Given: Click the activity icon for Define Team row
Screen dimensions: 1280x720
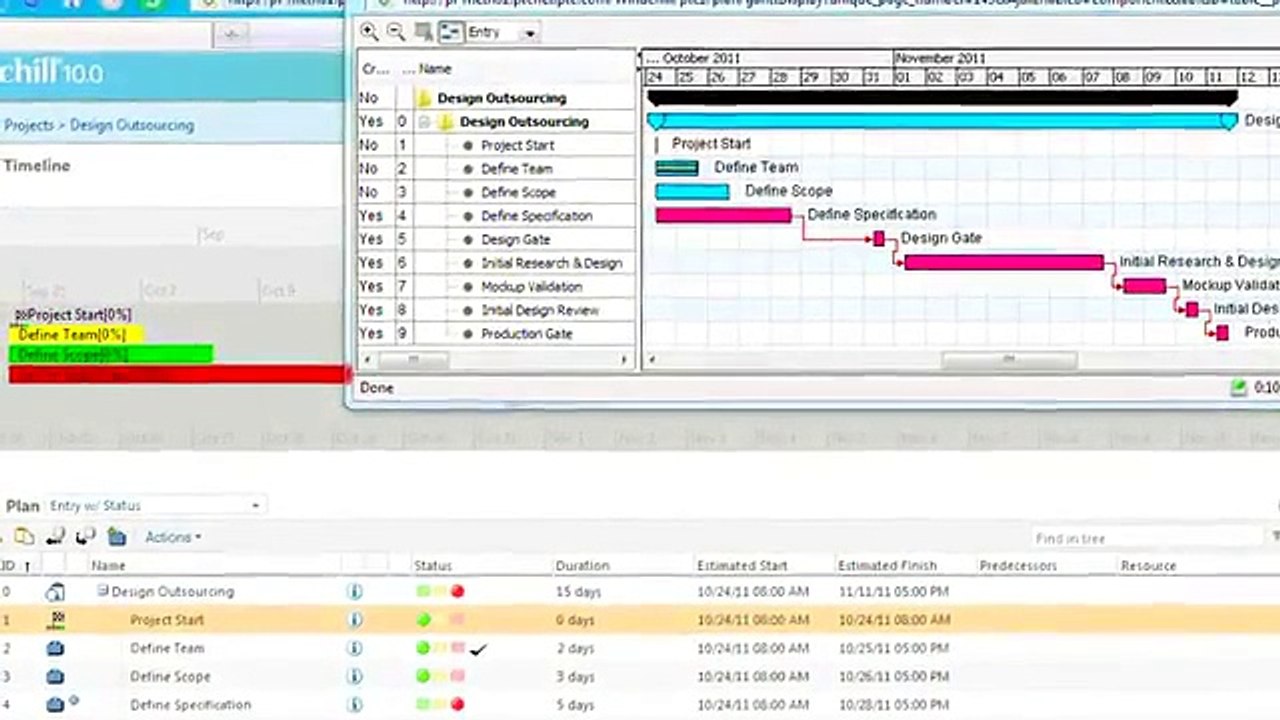Looking at the screenshot, I should (x=56, y=648).
